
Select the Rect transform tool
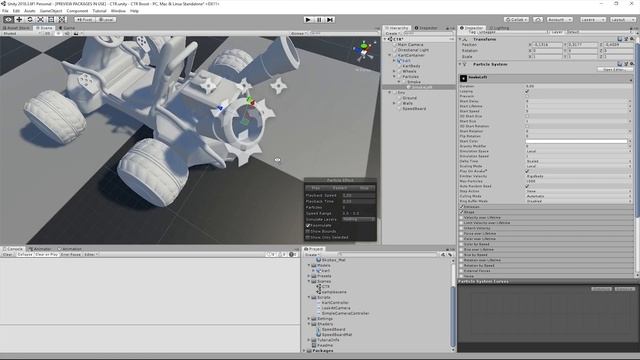(51, 20)
